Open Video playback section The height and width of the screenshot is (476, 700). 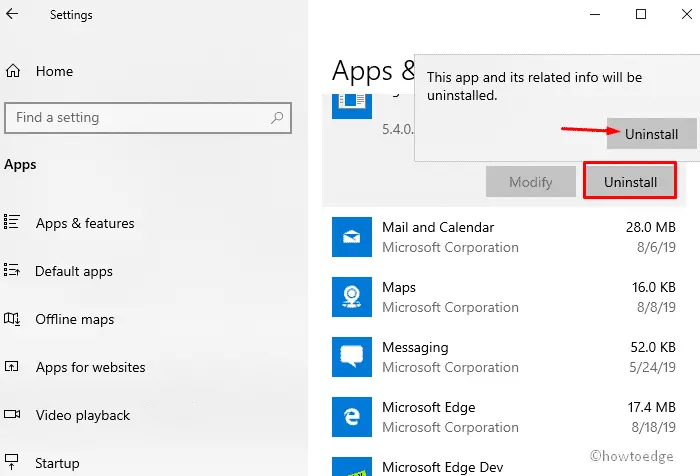pos(83,415)
